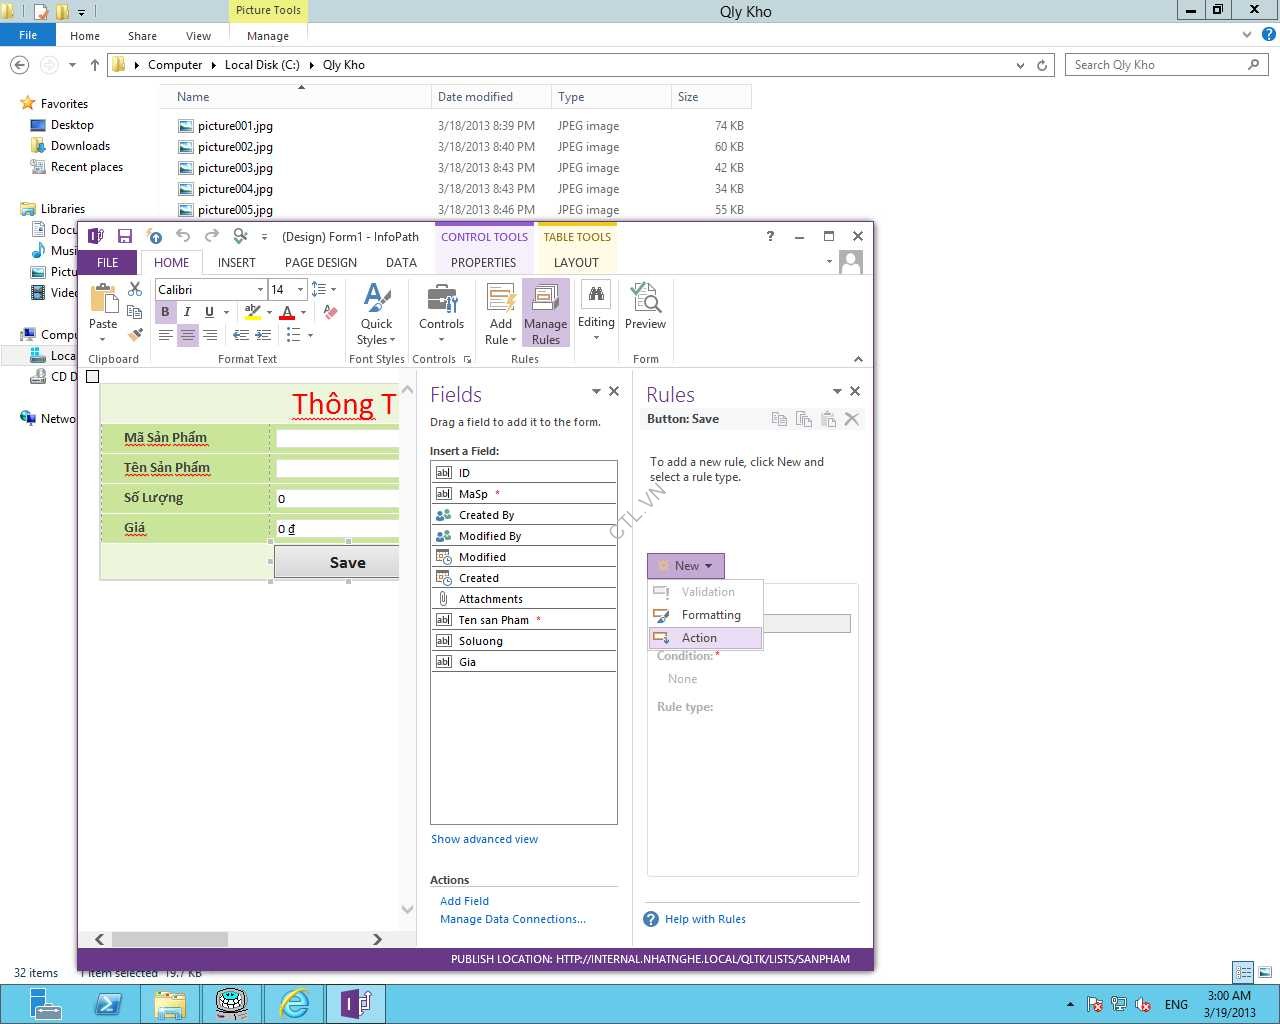Image resolution: width=1280 pixels, height=1024 pixels.
Task: Select the Format Painter brush icon
Action: pyautogui.click(x=135, y=335)
